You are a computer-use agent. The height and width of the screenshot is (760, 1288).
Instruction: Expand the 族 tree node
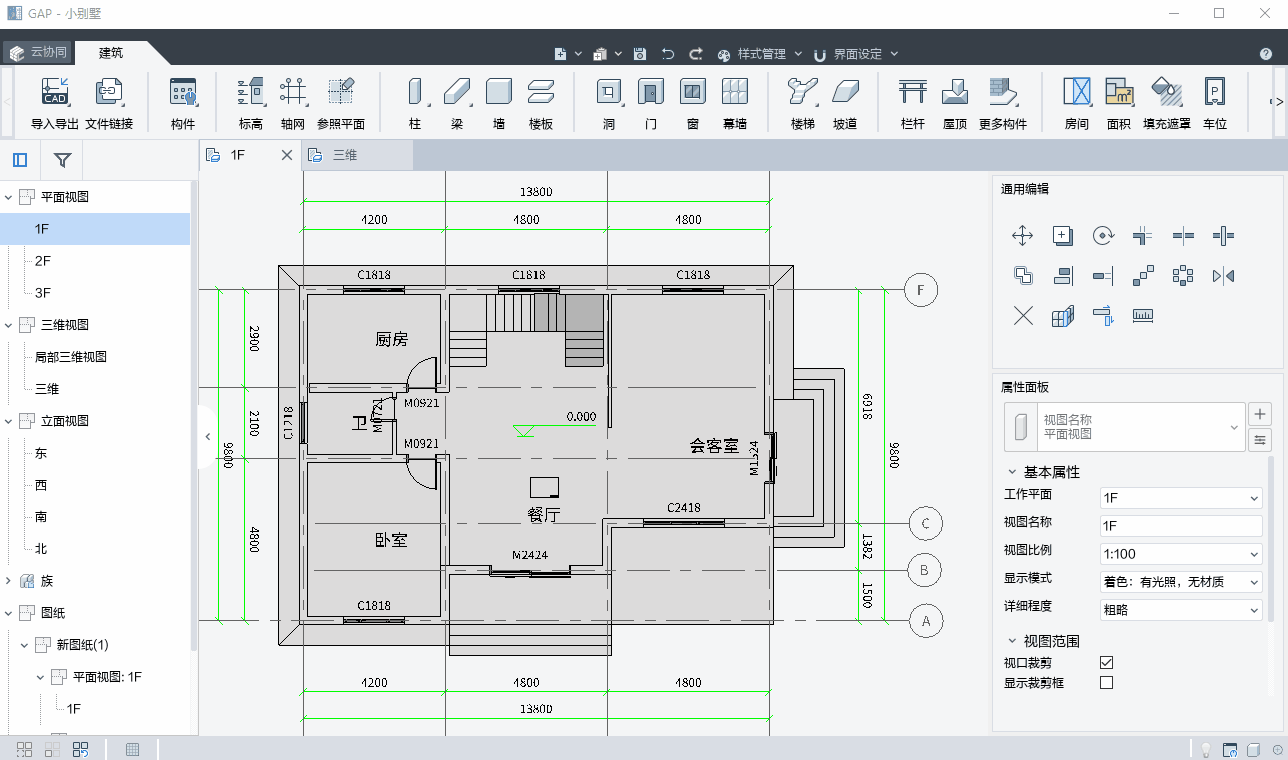[9, 581]
